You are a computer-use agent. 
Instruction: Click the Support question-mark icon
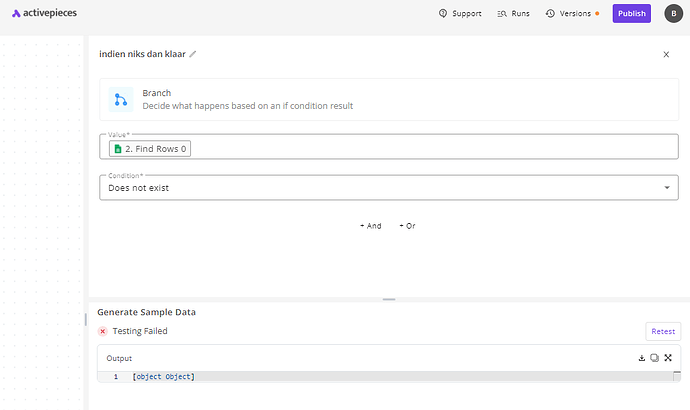point(443,13)
